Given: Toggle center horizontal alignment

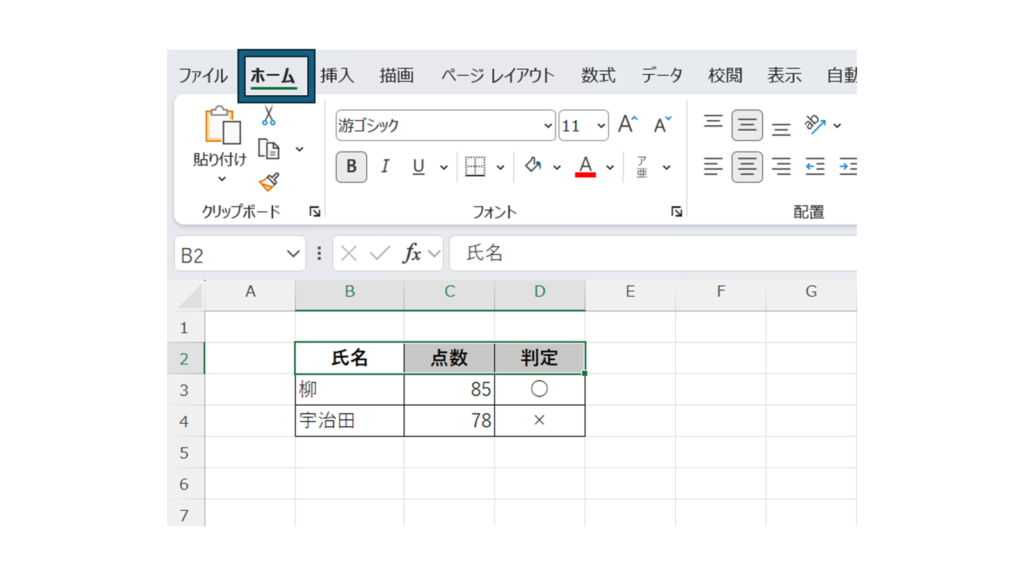Looking at the screenshot, I should click(x=747, y=167).
